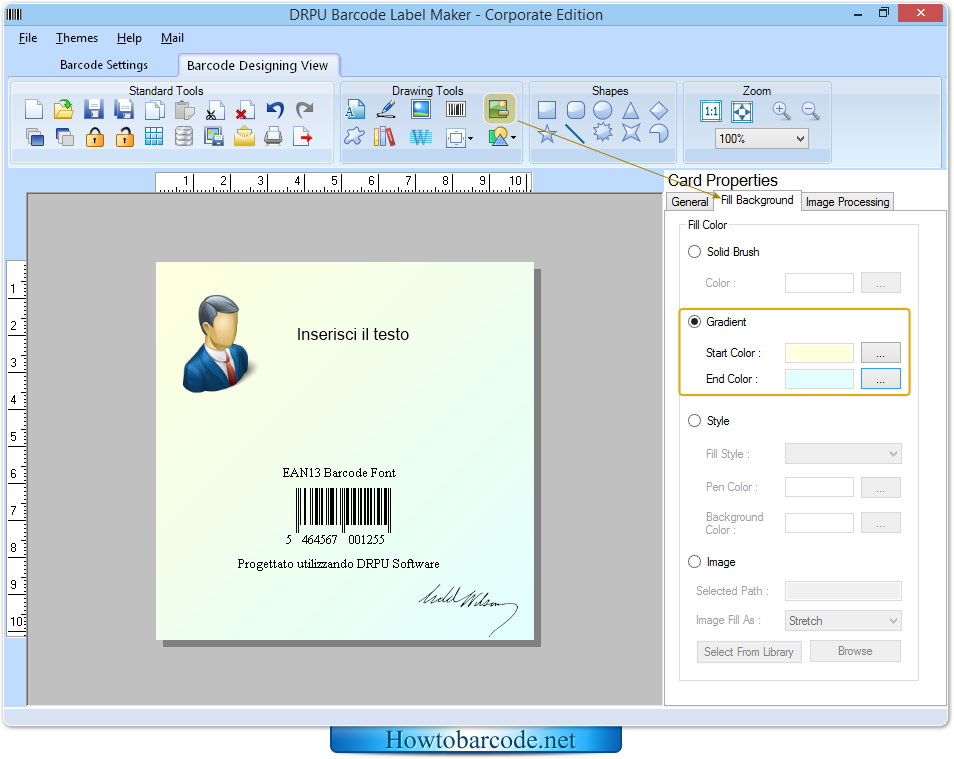954x759 pixels.
Task: Choose the Style fill option
Action: [x=694, y=421]
